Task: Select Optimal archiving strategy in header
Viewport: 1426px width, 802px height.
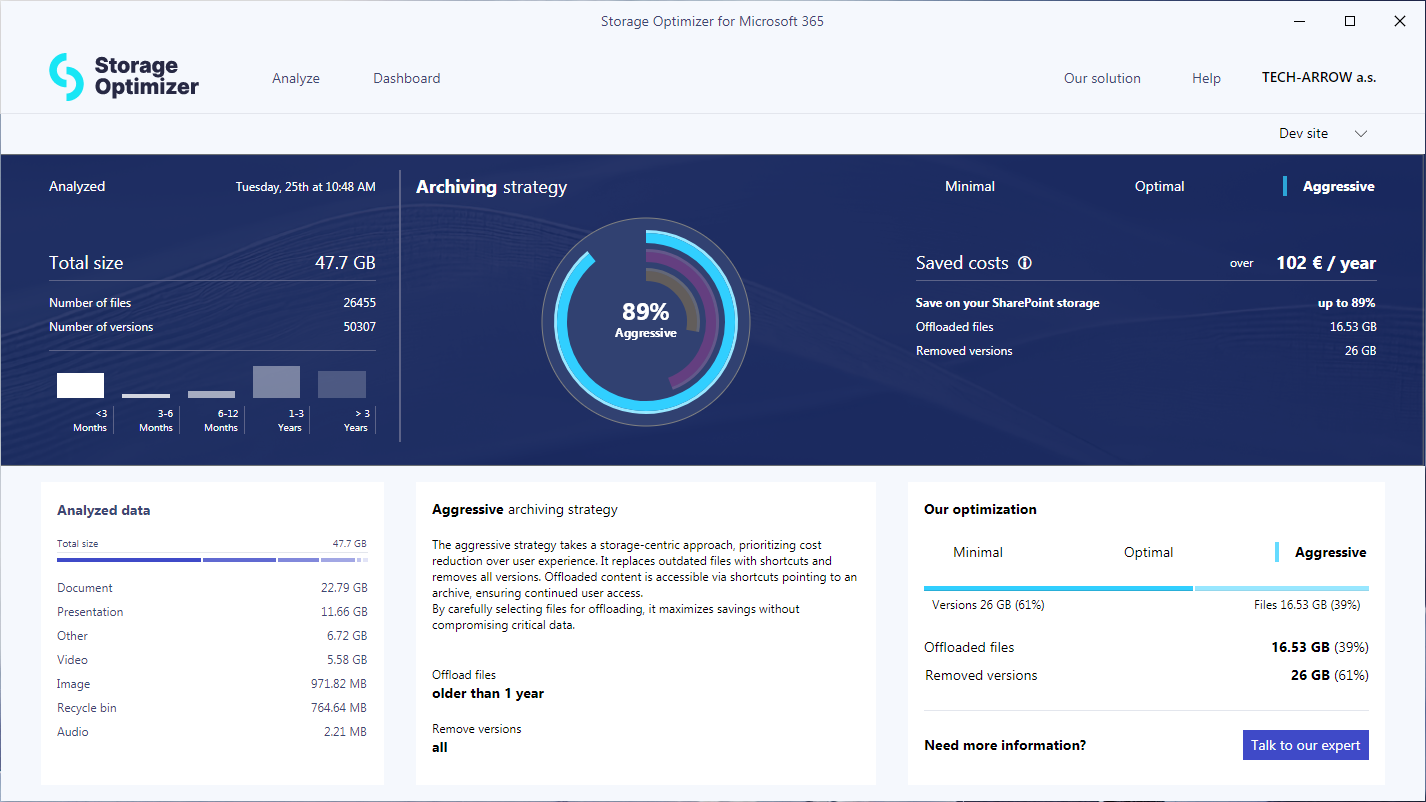Action: click(1159, 186)
